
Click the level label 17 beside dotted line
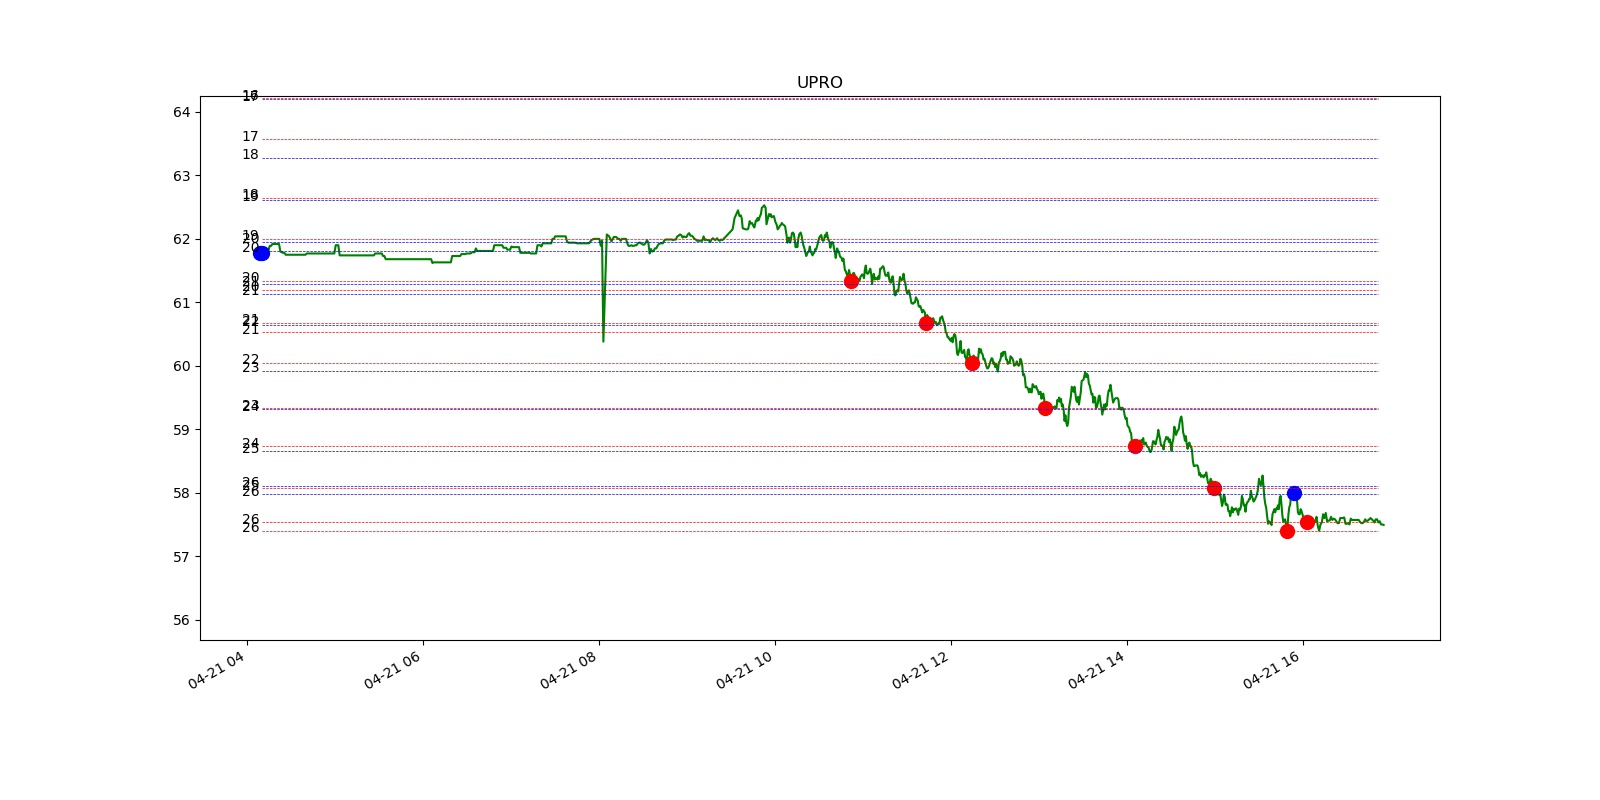pyautogui.click(x=250, y=137)
